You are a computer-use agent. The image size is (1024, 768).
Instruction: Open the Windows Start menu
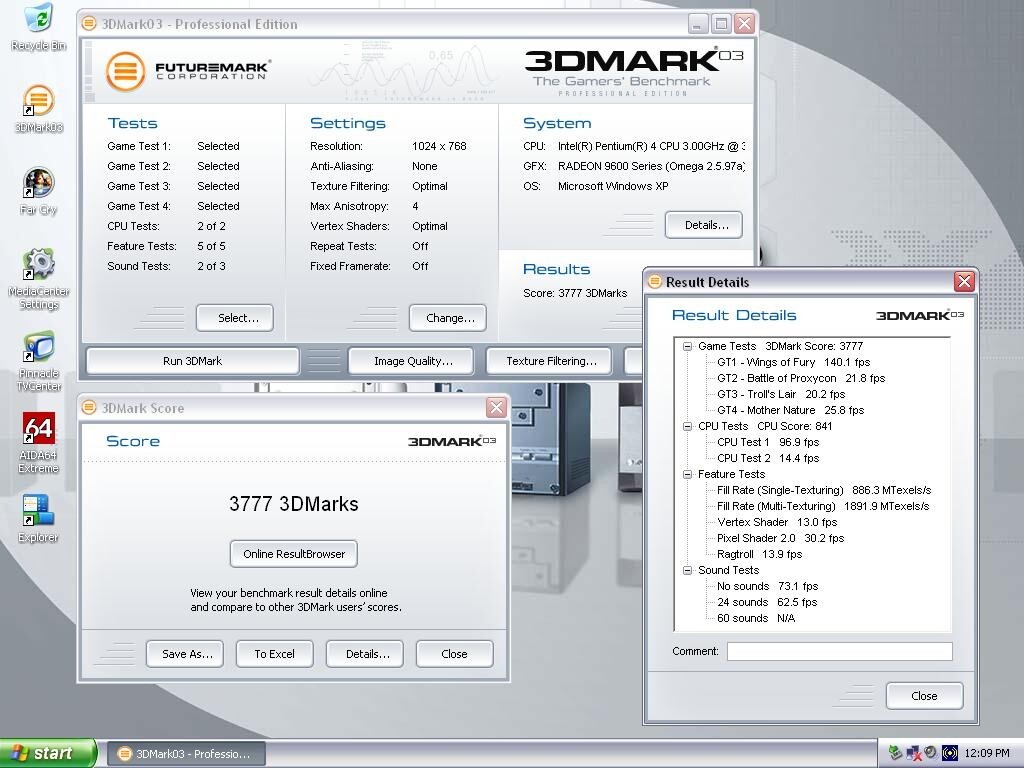tap(48, 753)
